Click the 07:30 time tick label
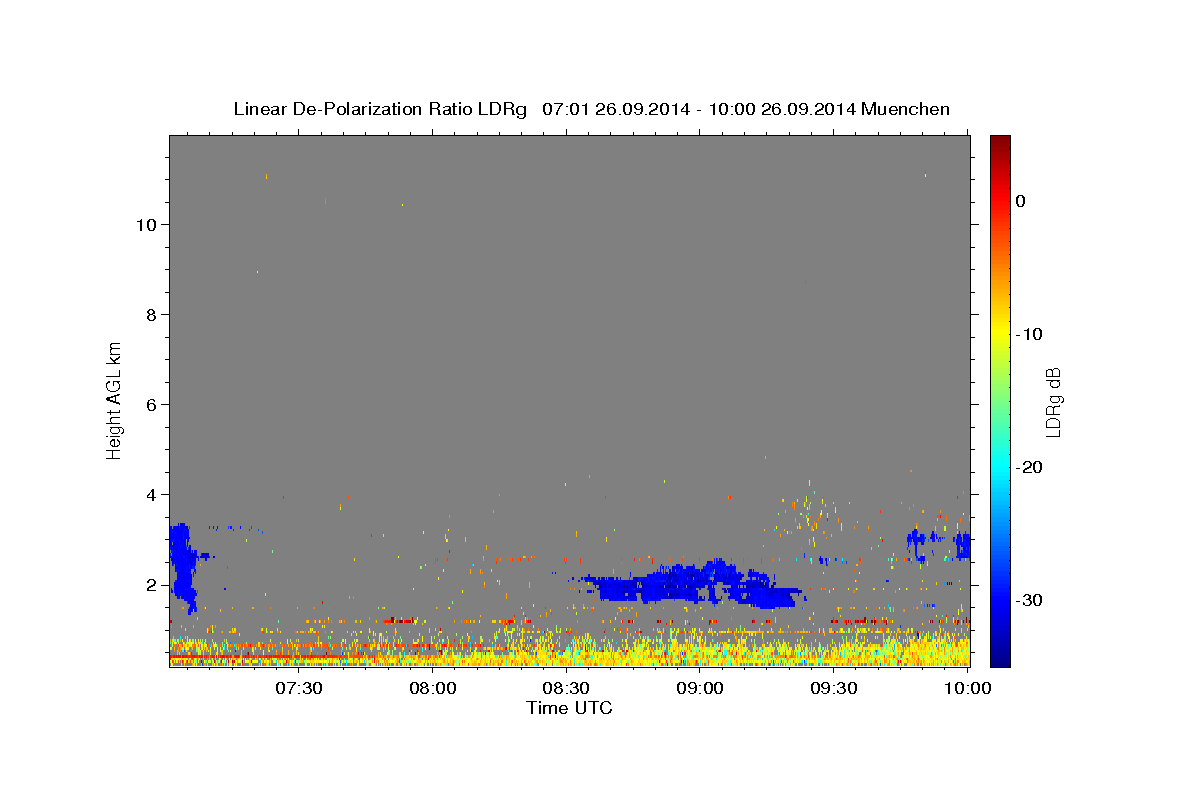The image size is (1200, 800). (x=298, y=688)
